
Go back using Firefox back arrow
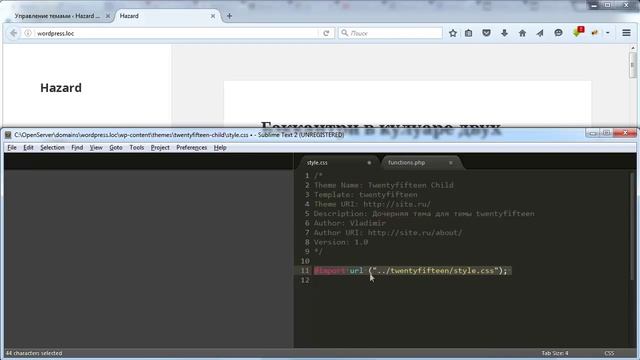pos(13,33)
